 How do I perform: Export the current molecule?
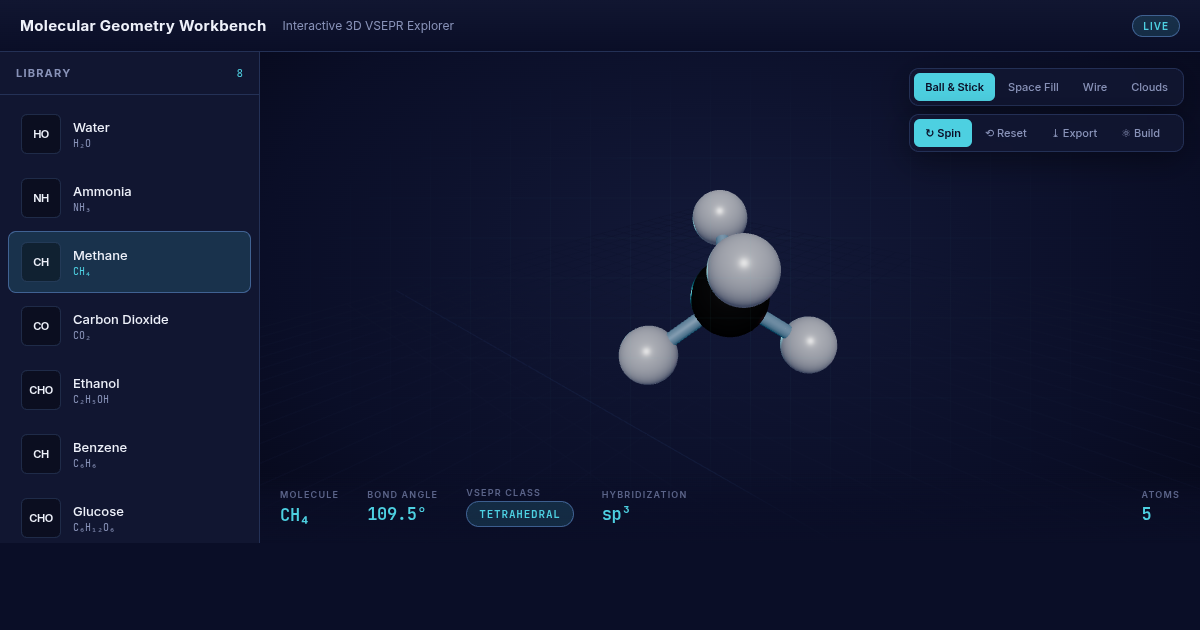tap(1074, 133)
